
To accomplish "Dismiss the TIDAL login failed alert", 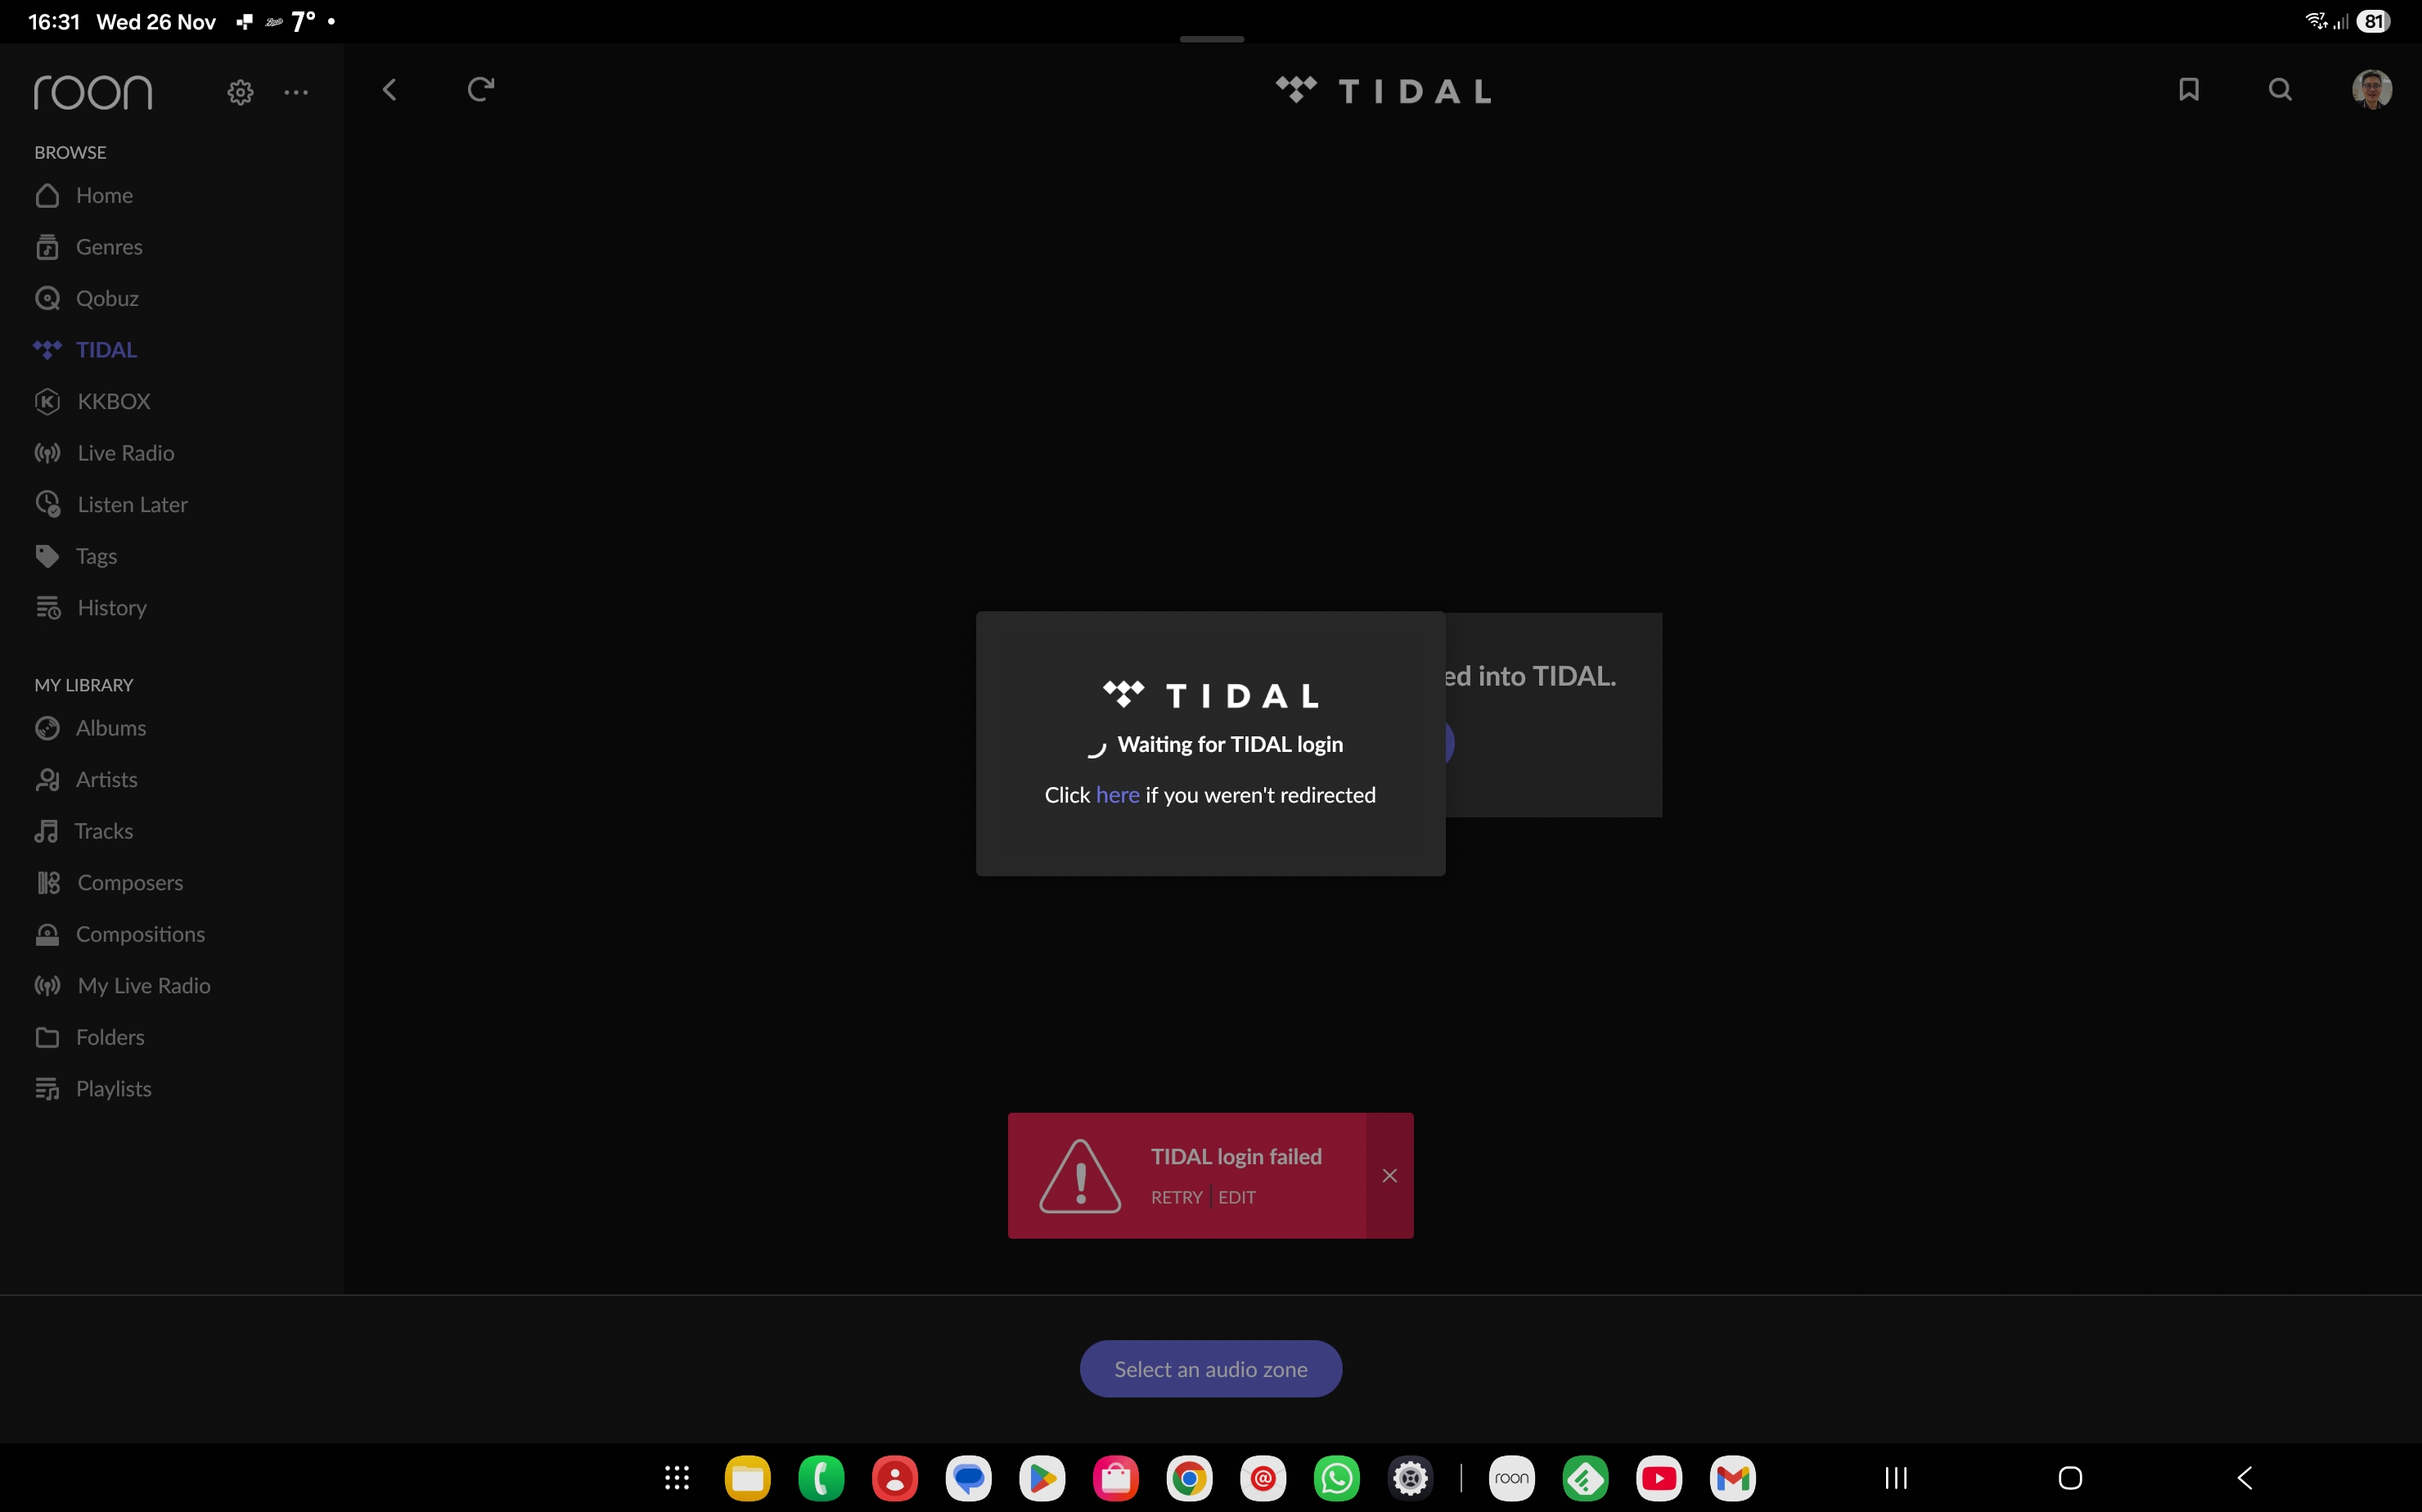I will coord(1389,1176).
